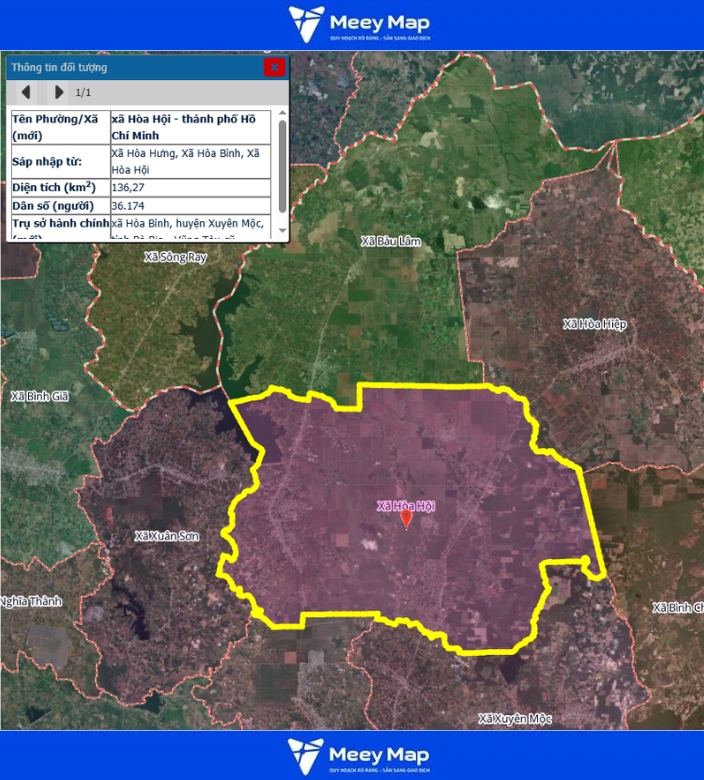Click the red map pin on Xã Hòa Hội
This screenshot has width=704, height=780.
[406, 519]
